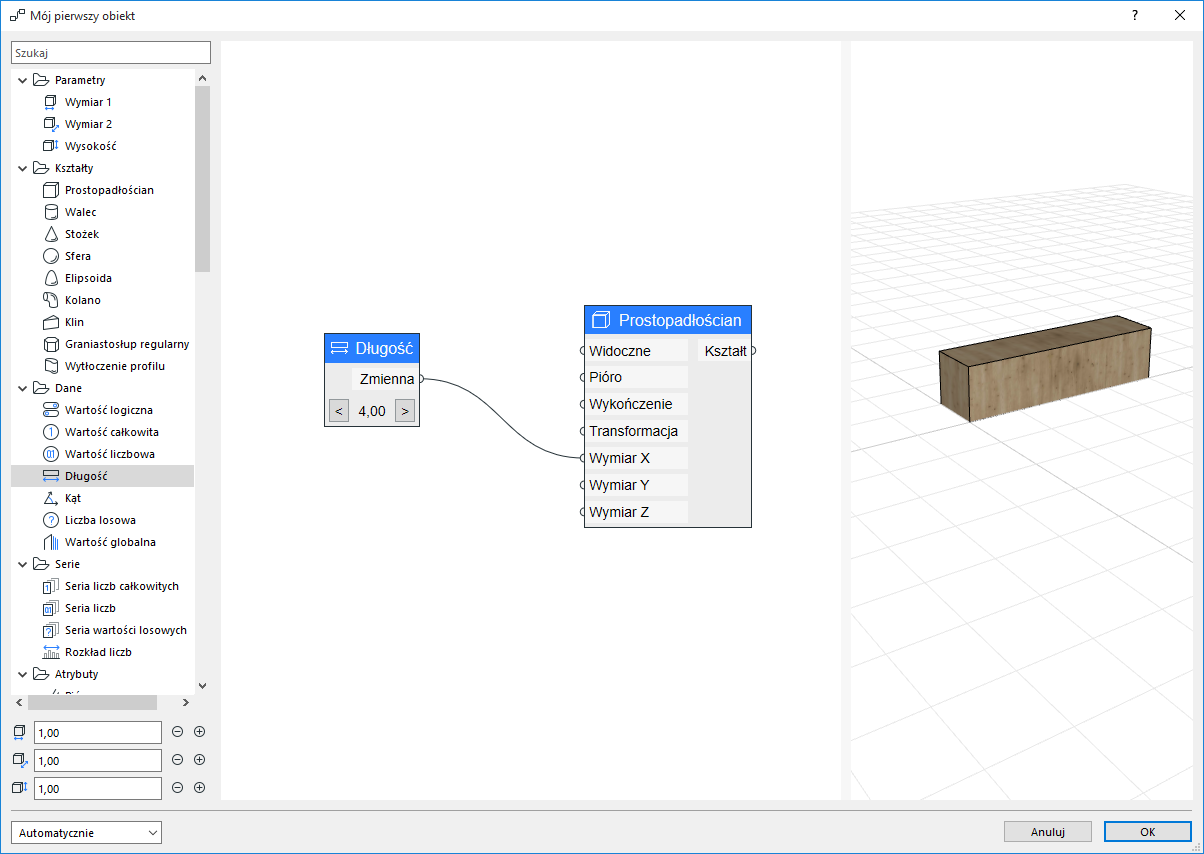Increase the Długość value with right arrow

click(405, 411)
